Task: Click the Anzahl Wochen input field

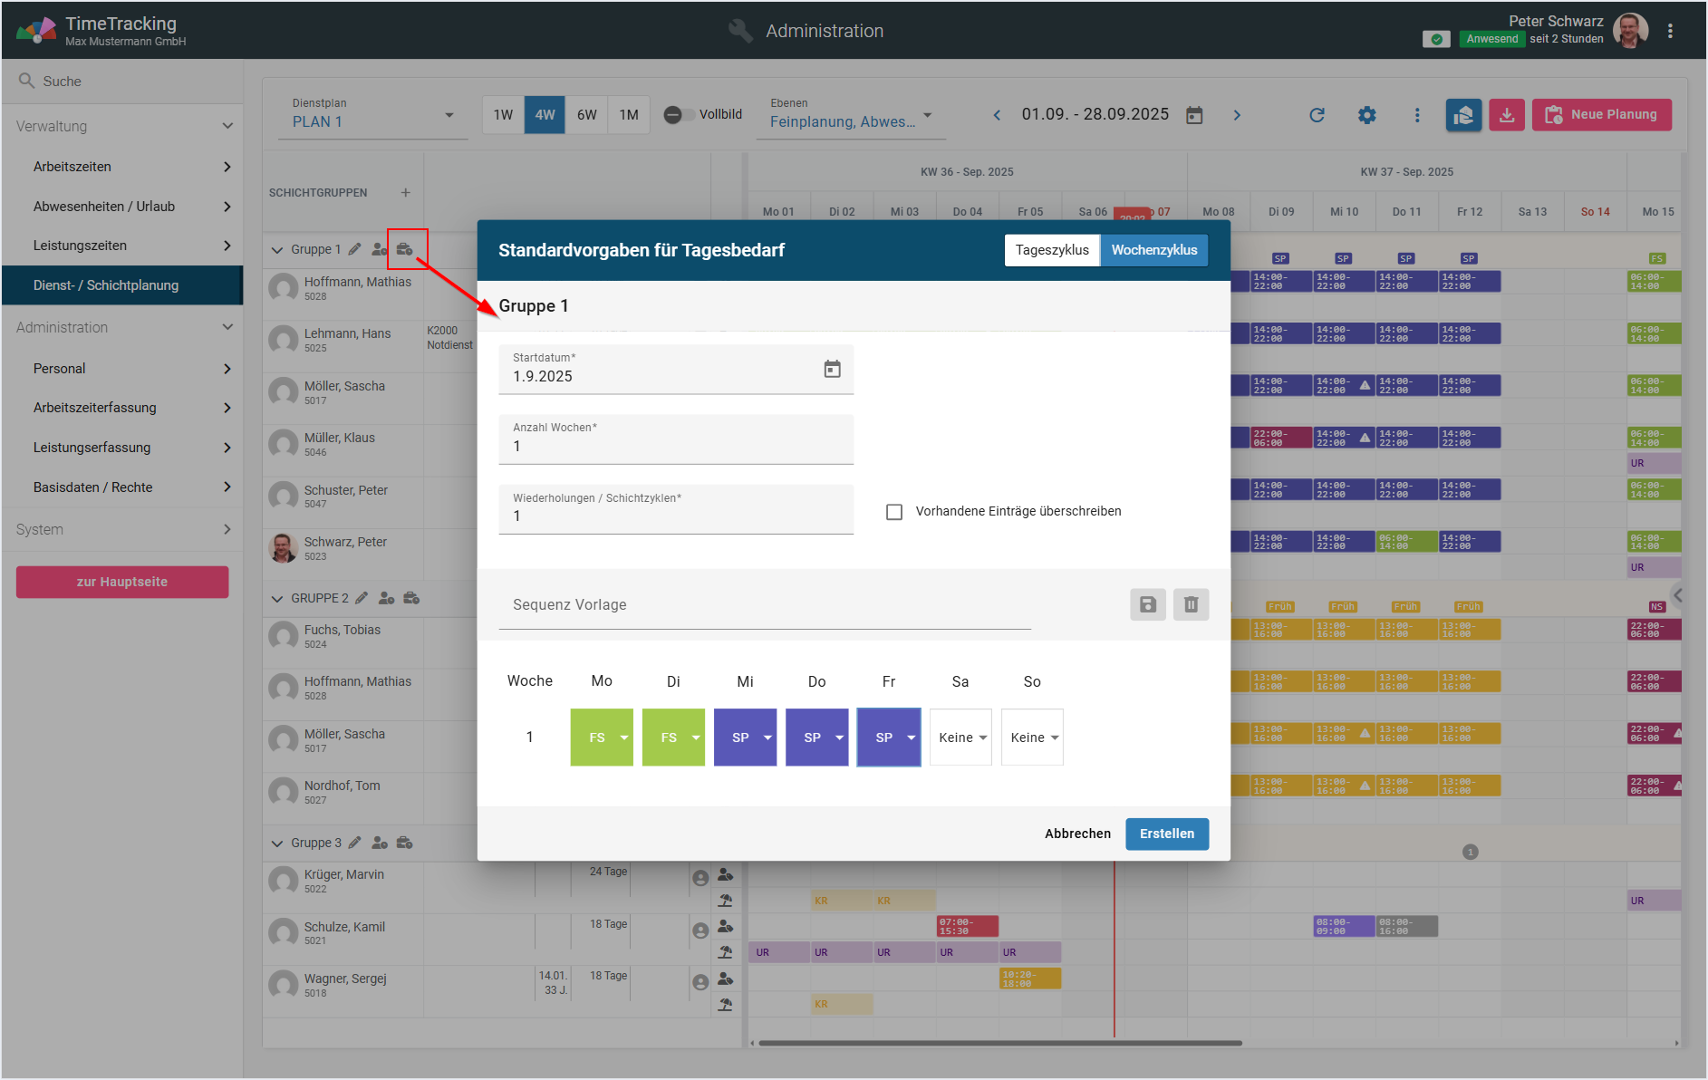Action: pos(676,446)
